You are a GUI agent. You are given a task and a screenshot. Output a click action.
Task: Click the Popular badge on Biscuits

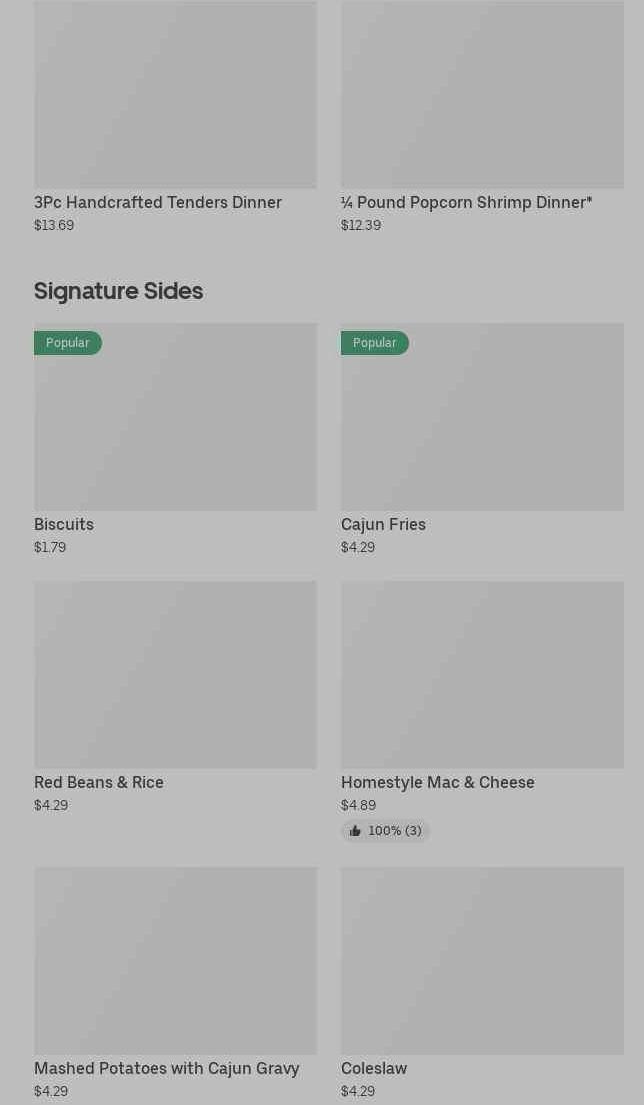[68, 343]
